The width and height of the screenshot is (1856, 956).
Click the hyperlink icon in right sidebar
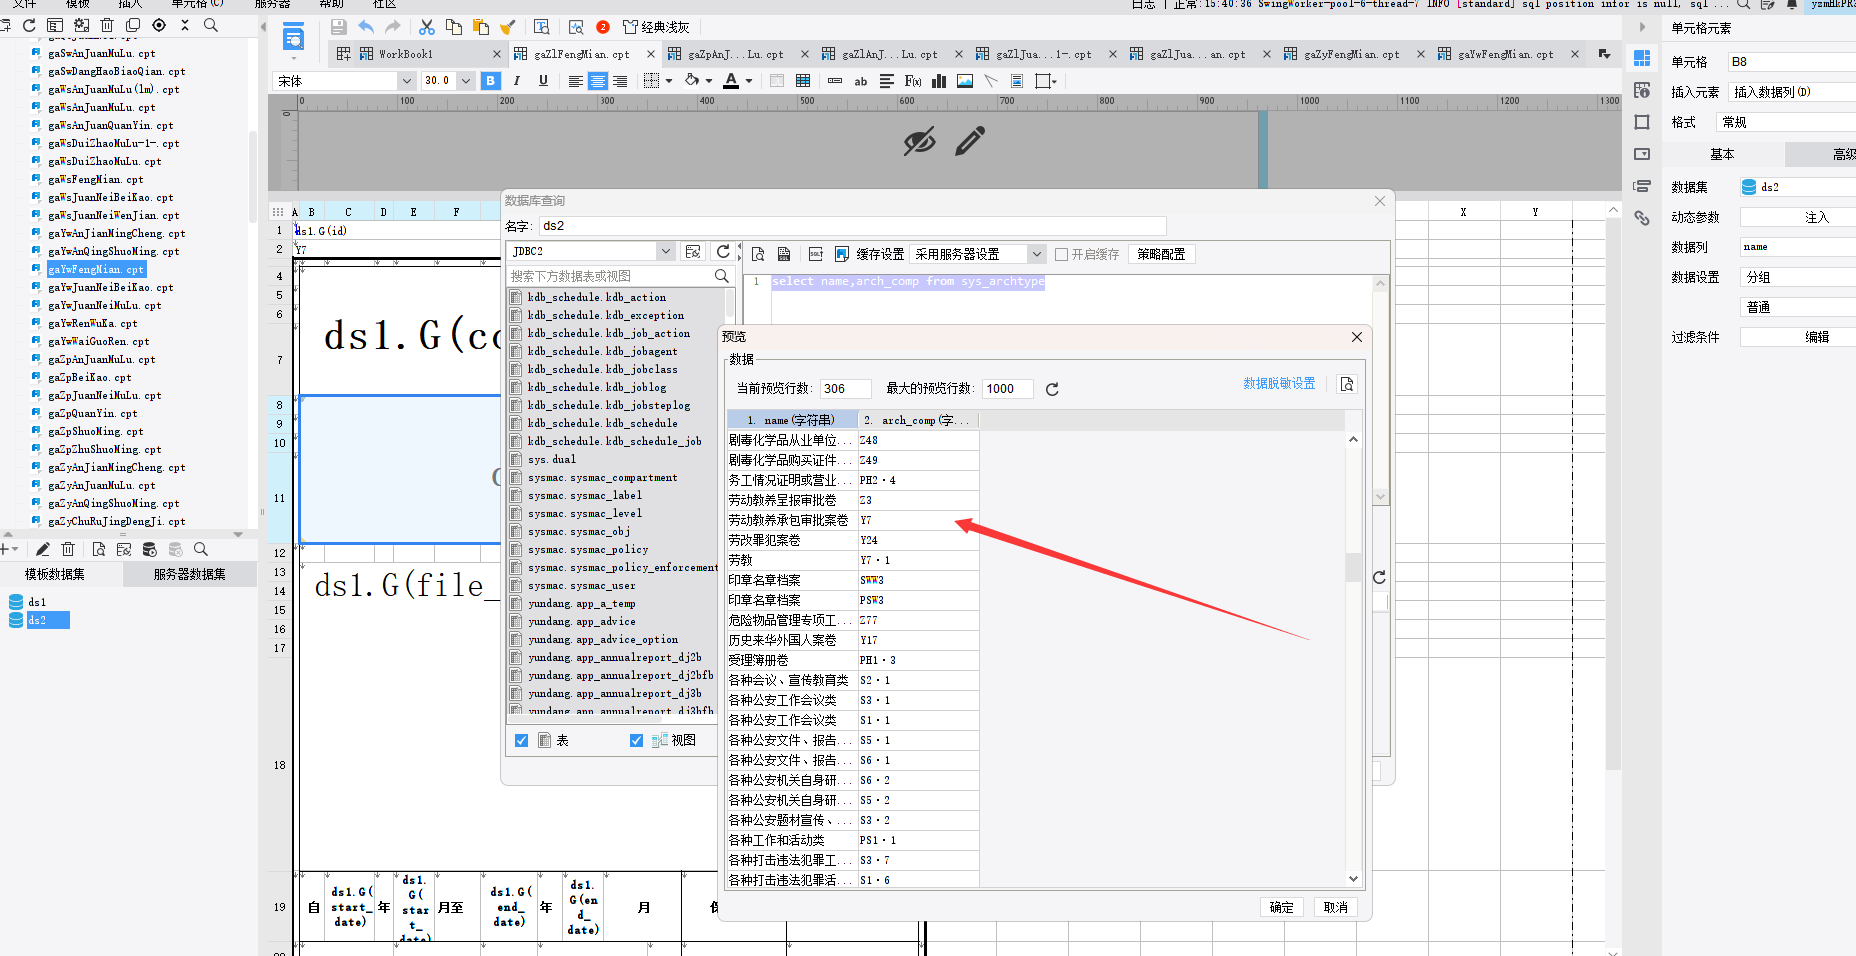pos(1642,218)
